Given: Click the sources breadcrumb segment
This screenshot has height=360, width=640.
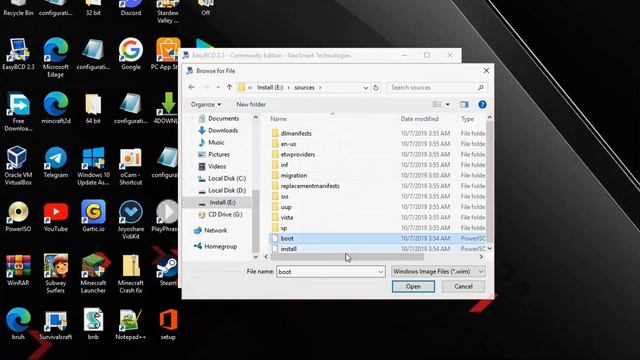Looking at the screenshot, I should pyautogui.click(x=304, y=87).
